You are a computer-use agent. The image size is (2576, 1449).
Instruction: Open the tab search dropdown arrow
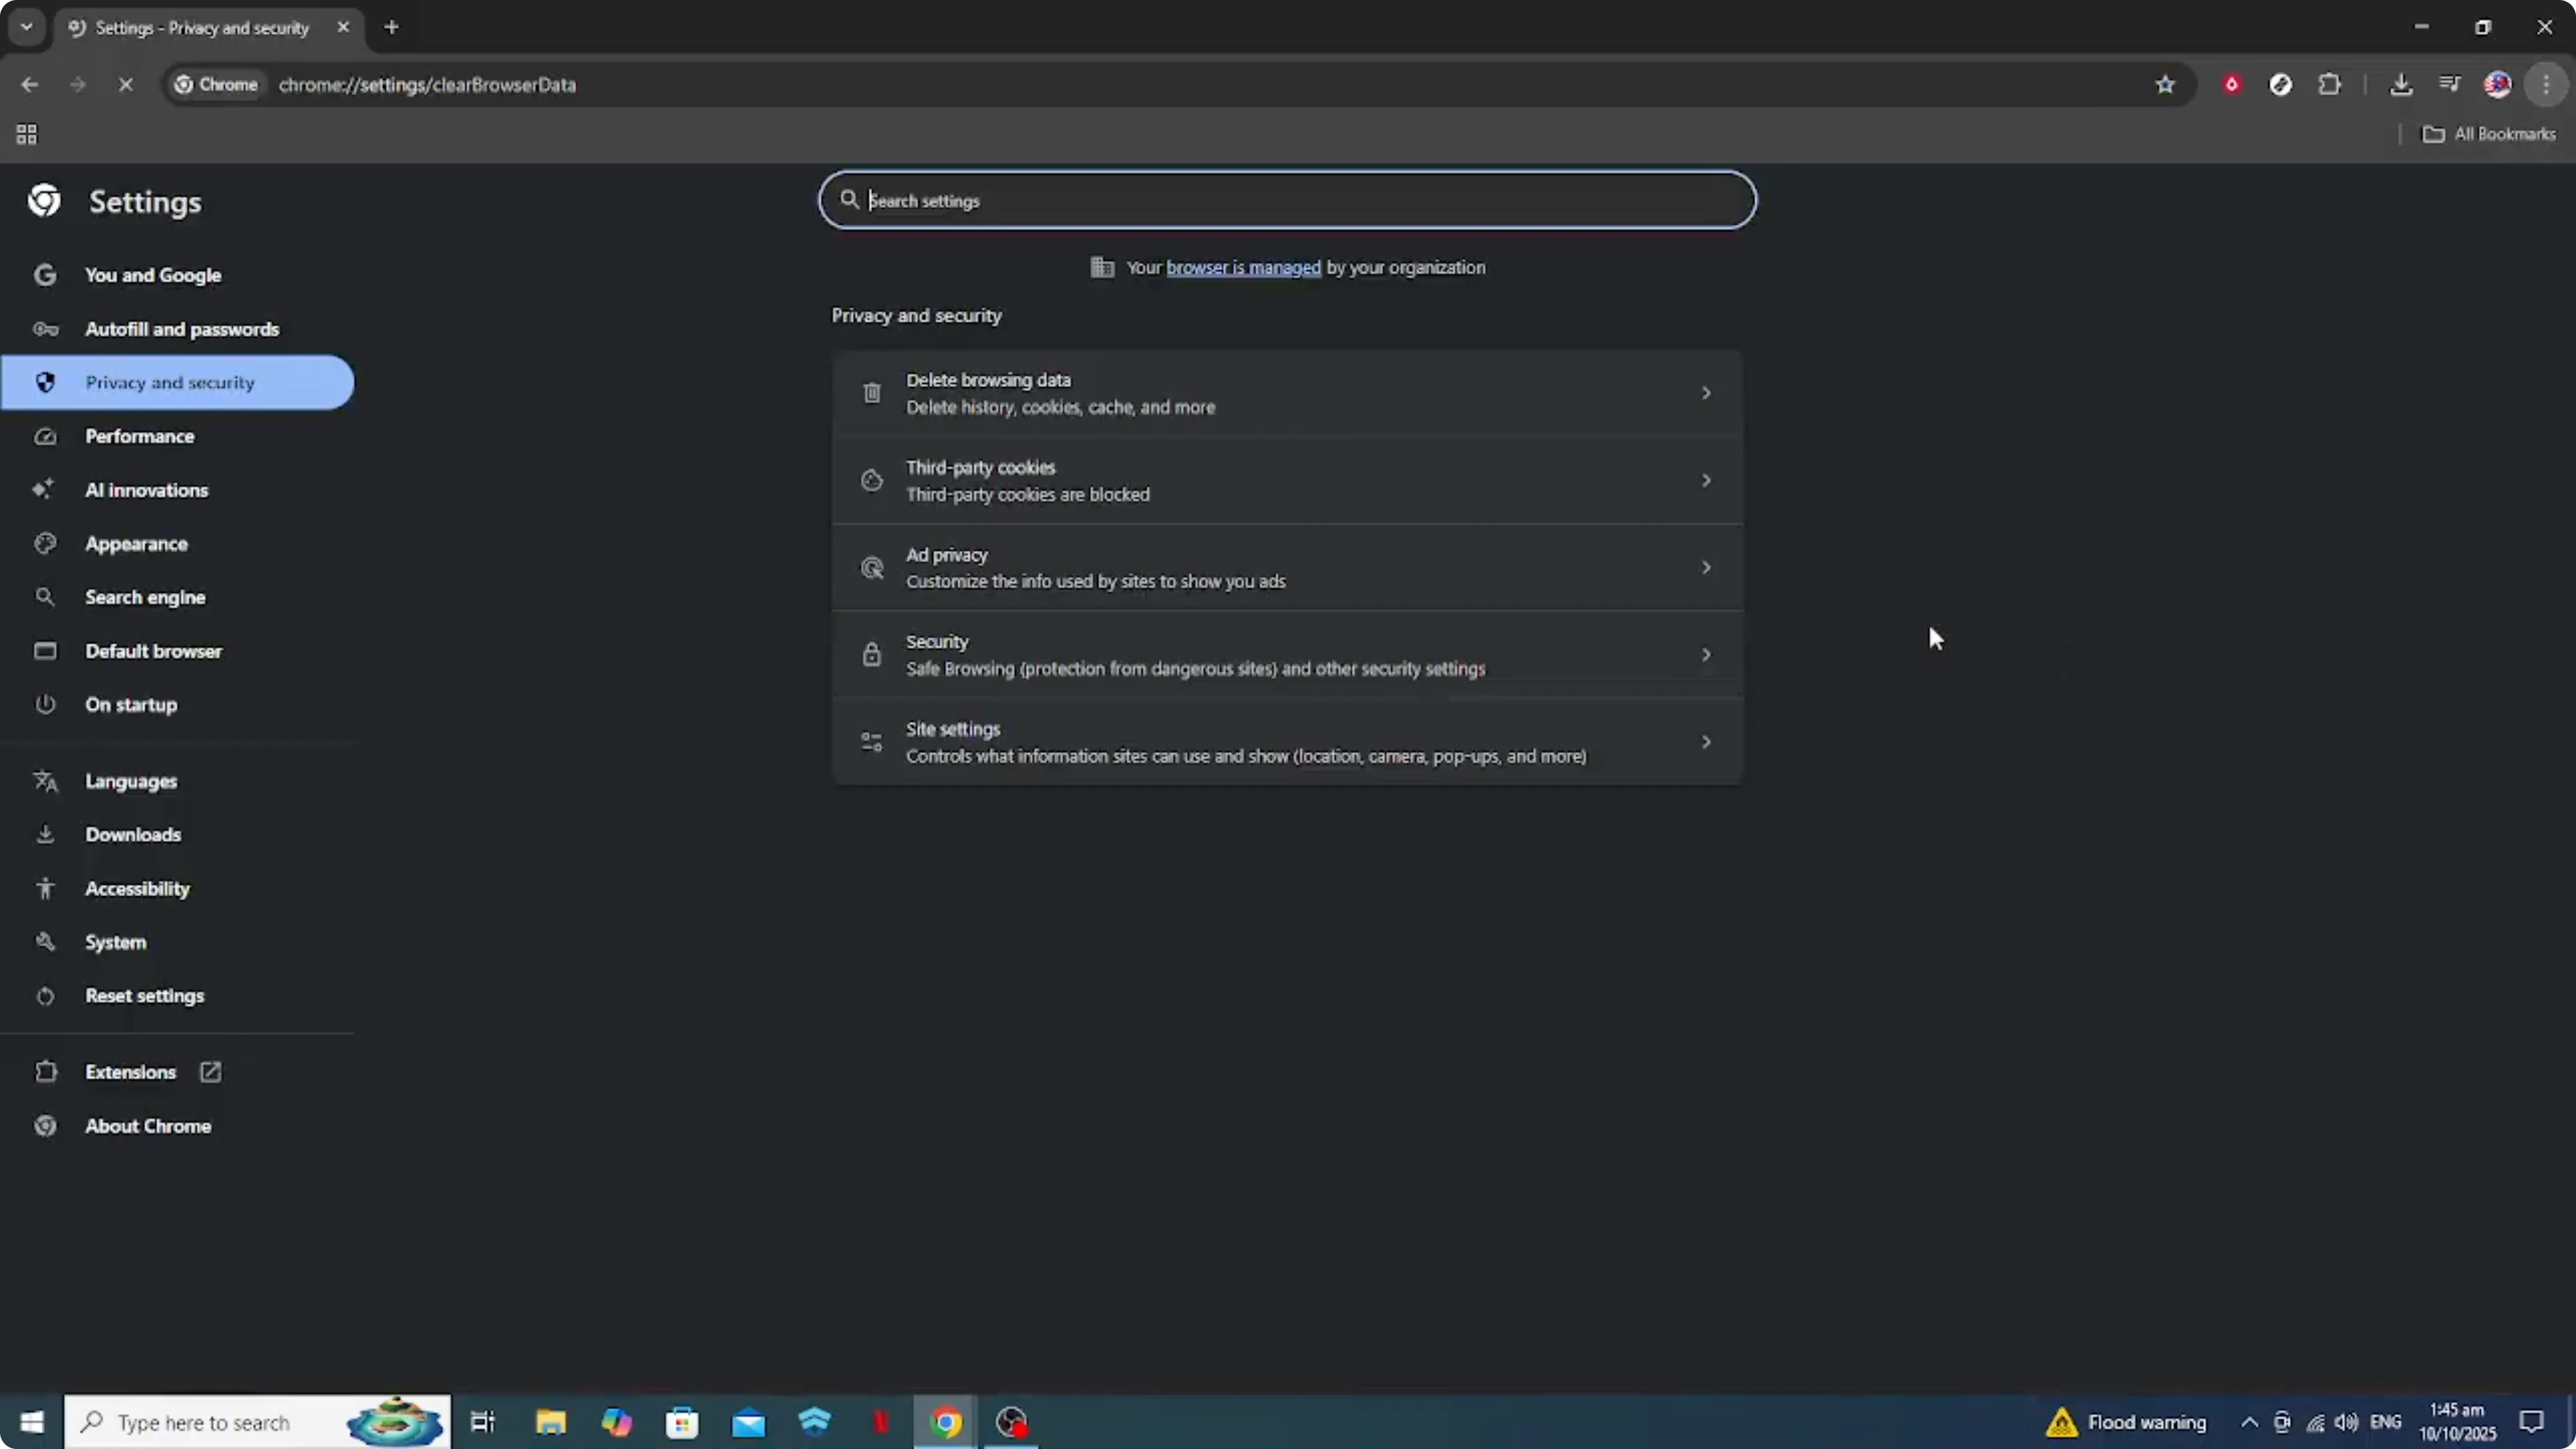[x=26, y=27]
